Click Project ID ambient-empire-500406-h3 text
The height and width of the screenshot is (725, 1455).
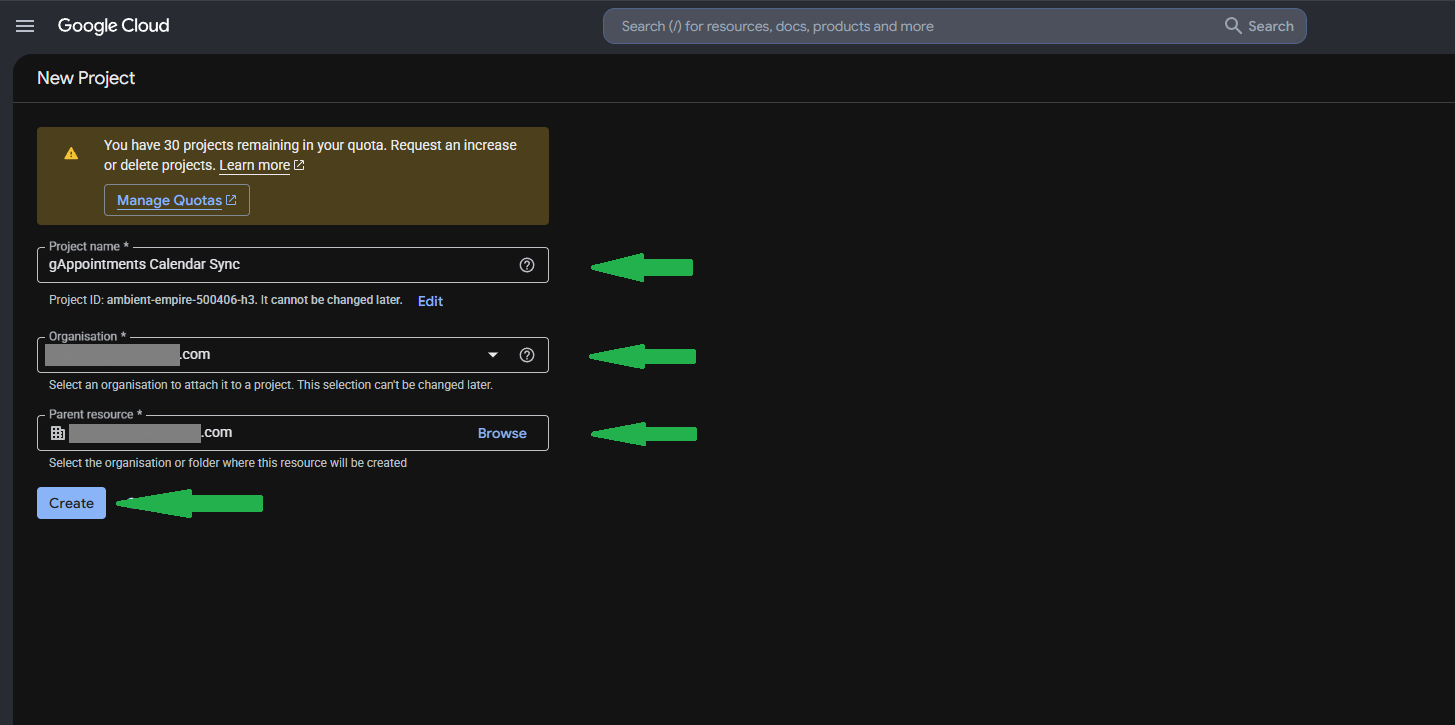226,300
